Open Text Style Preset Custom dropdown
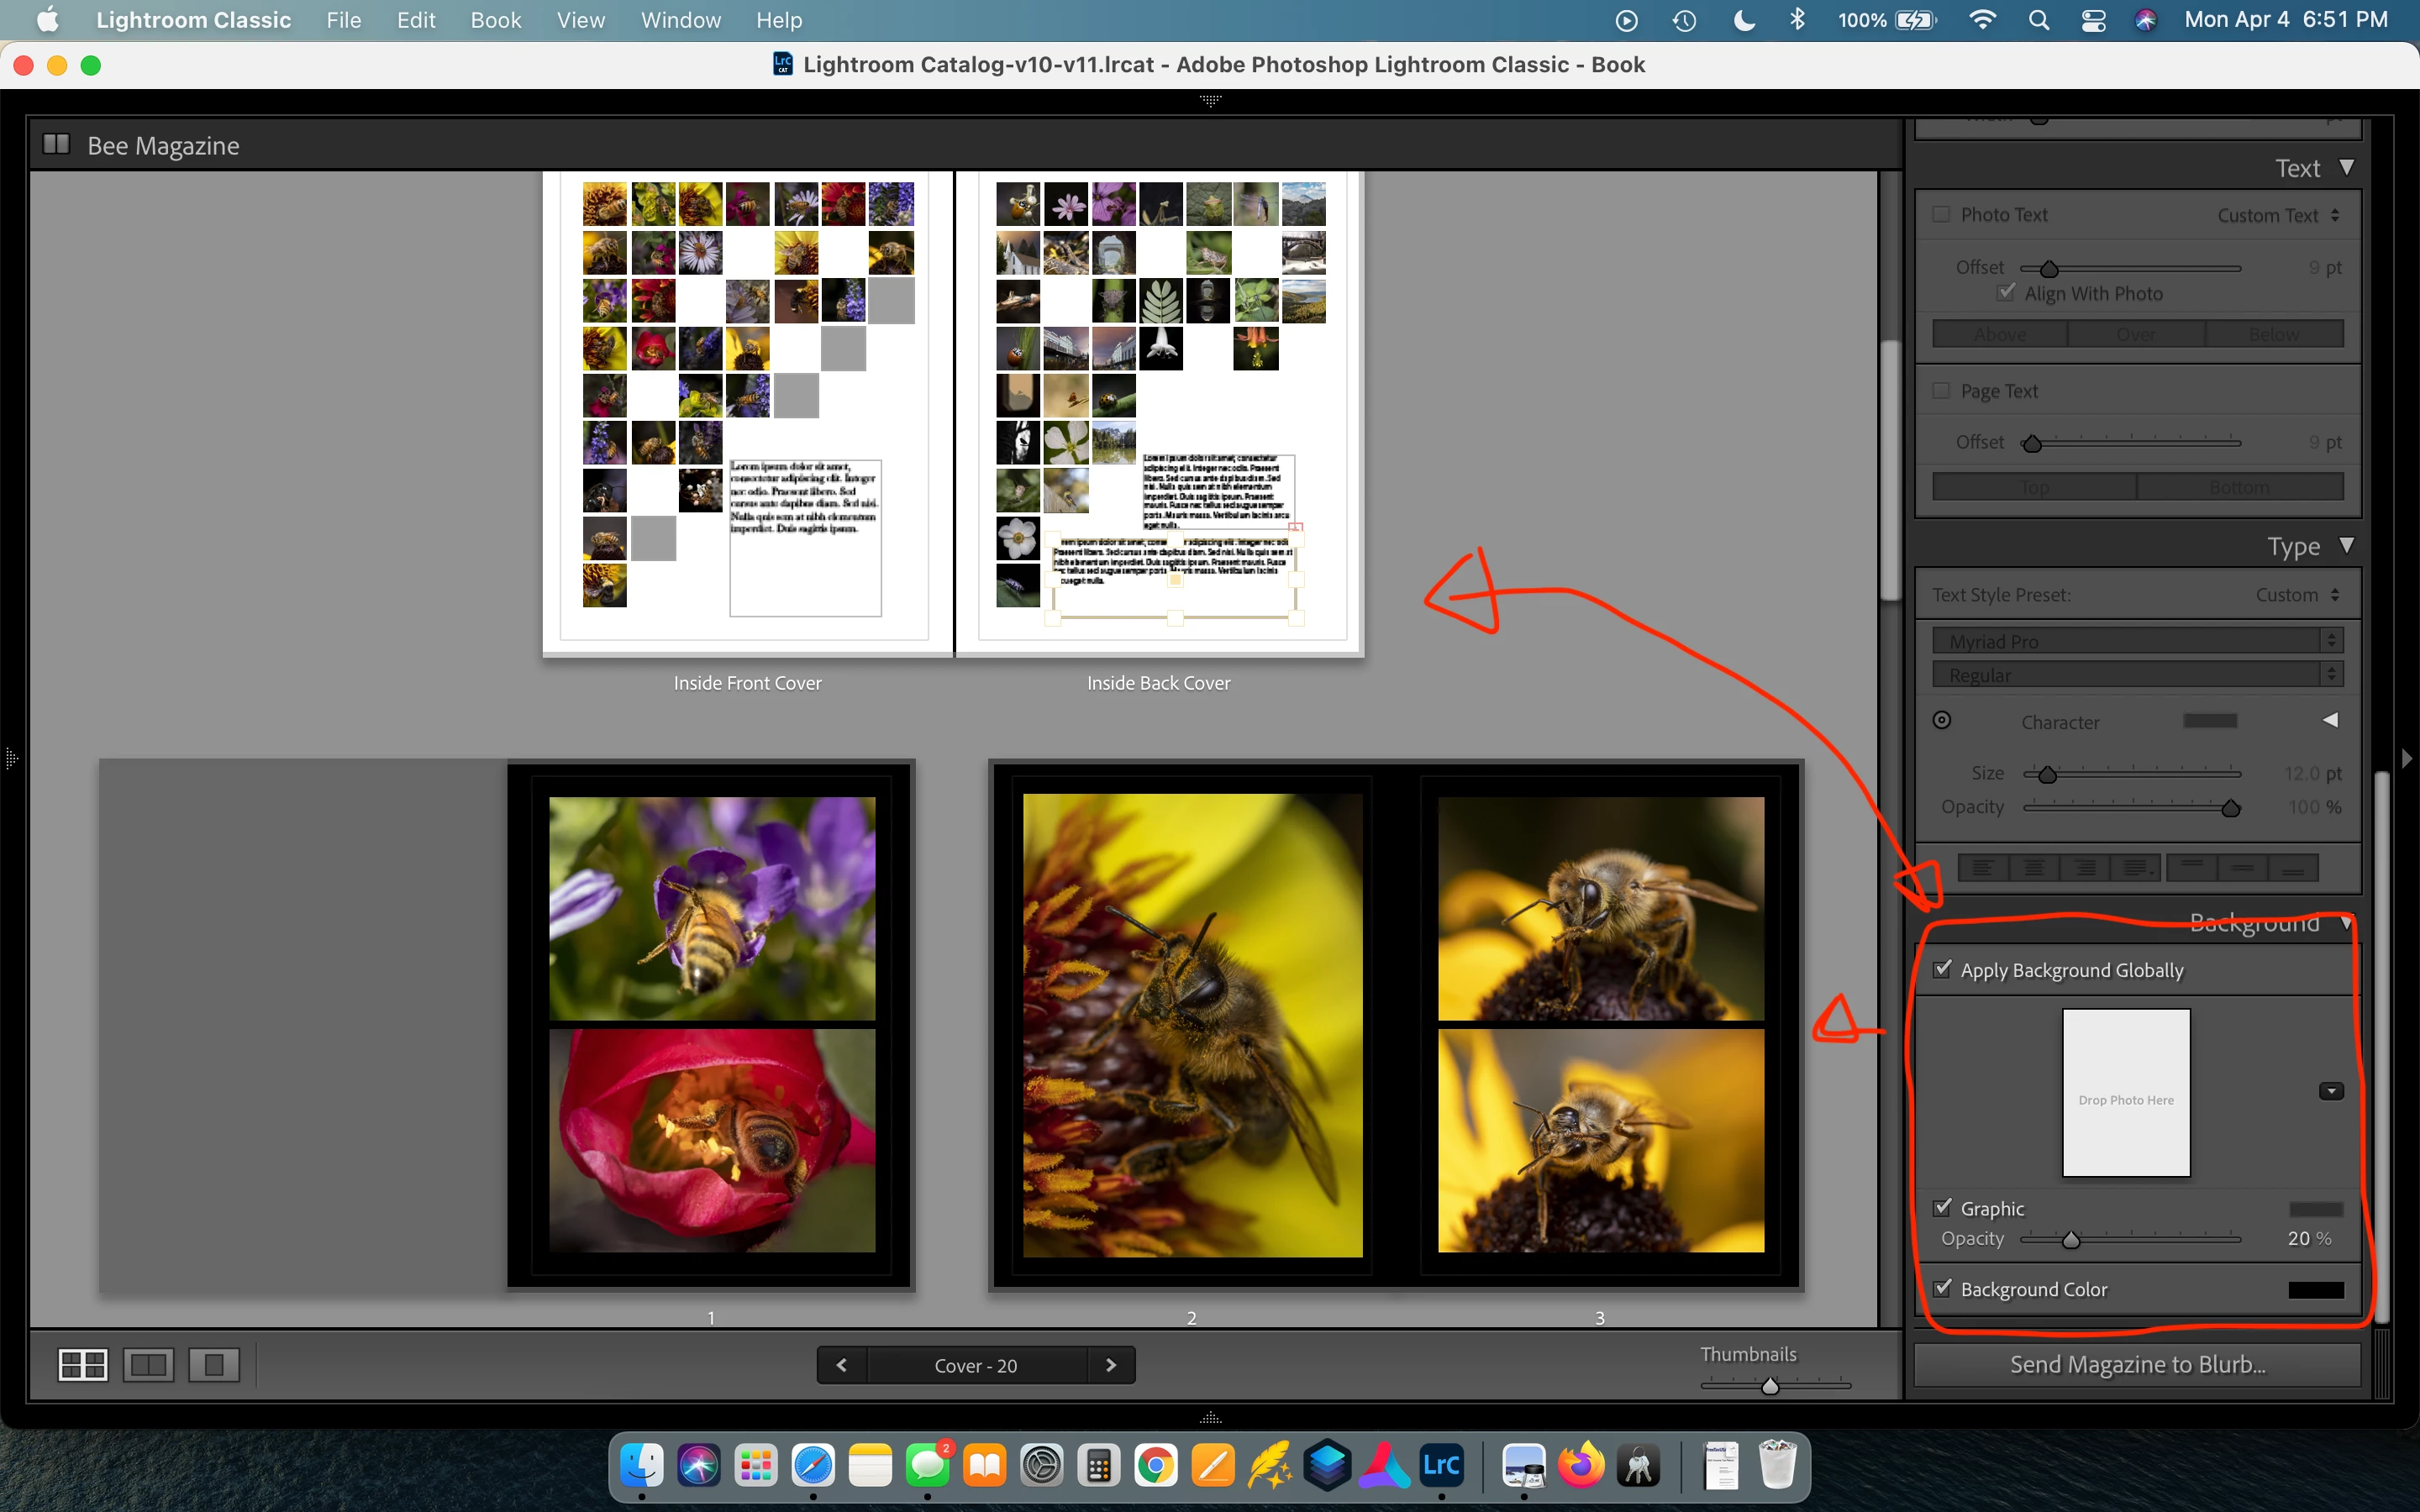The image size is (2420, 1512). (x=2297, y=595)
